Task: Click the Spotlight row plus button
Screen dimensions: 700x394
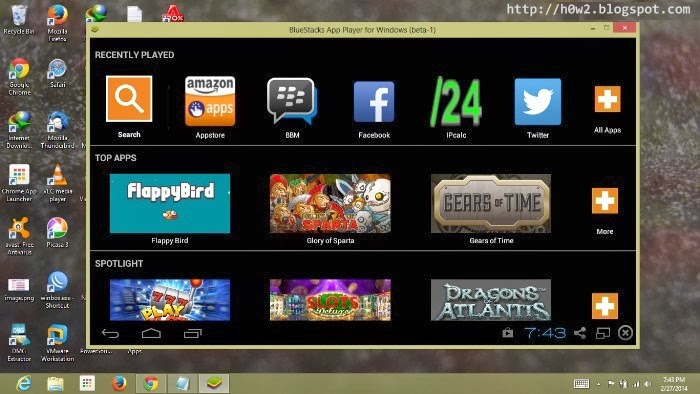Action: [604, 306]
